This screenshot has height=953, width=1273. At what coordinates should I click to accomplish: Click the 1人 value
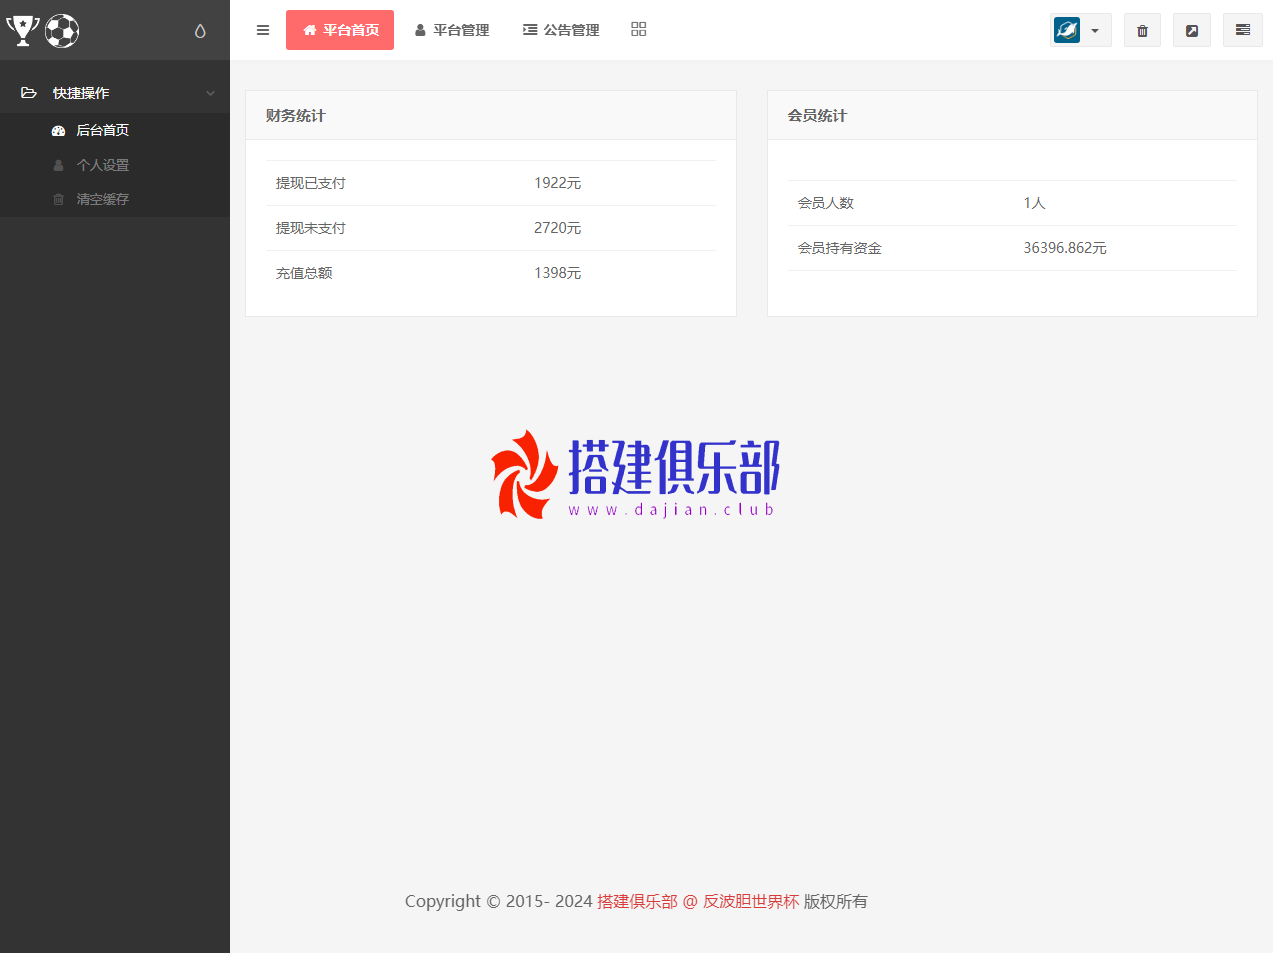1034,203
